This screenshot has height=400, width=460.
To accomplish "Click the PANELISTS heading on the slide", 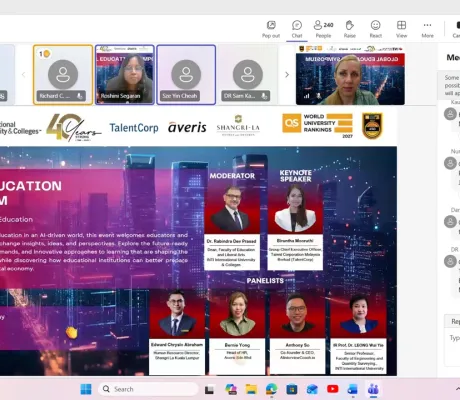I will [x=265, y=281].
